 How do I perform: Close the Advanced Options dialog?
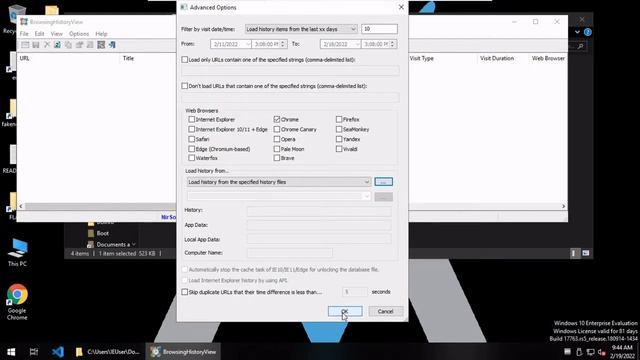tap(401, 7)
